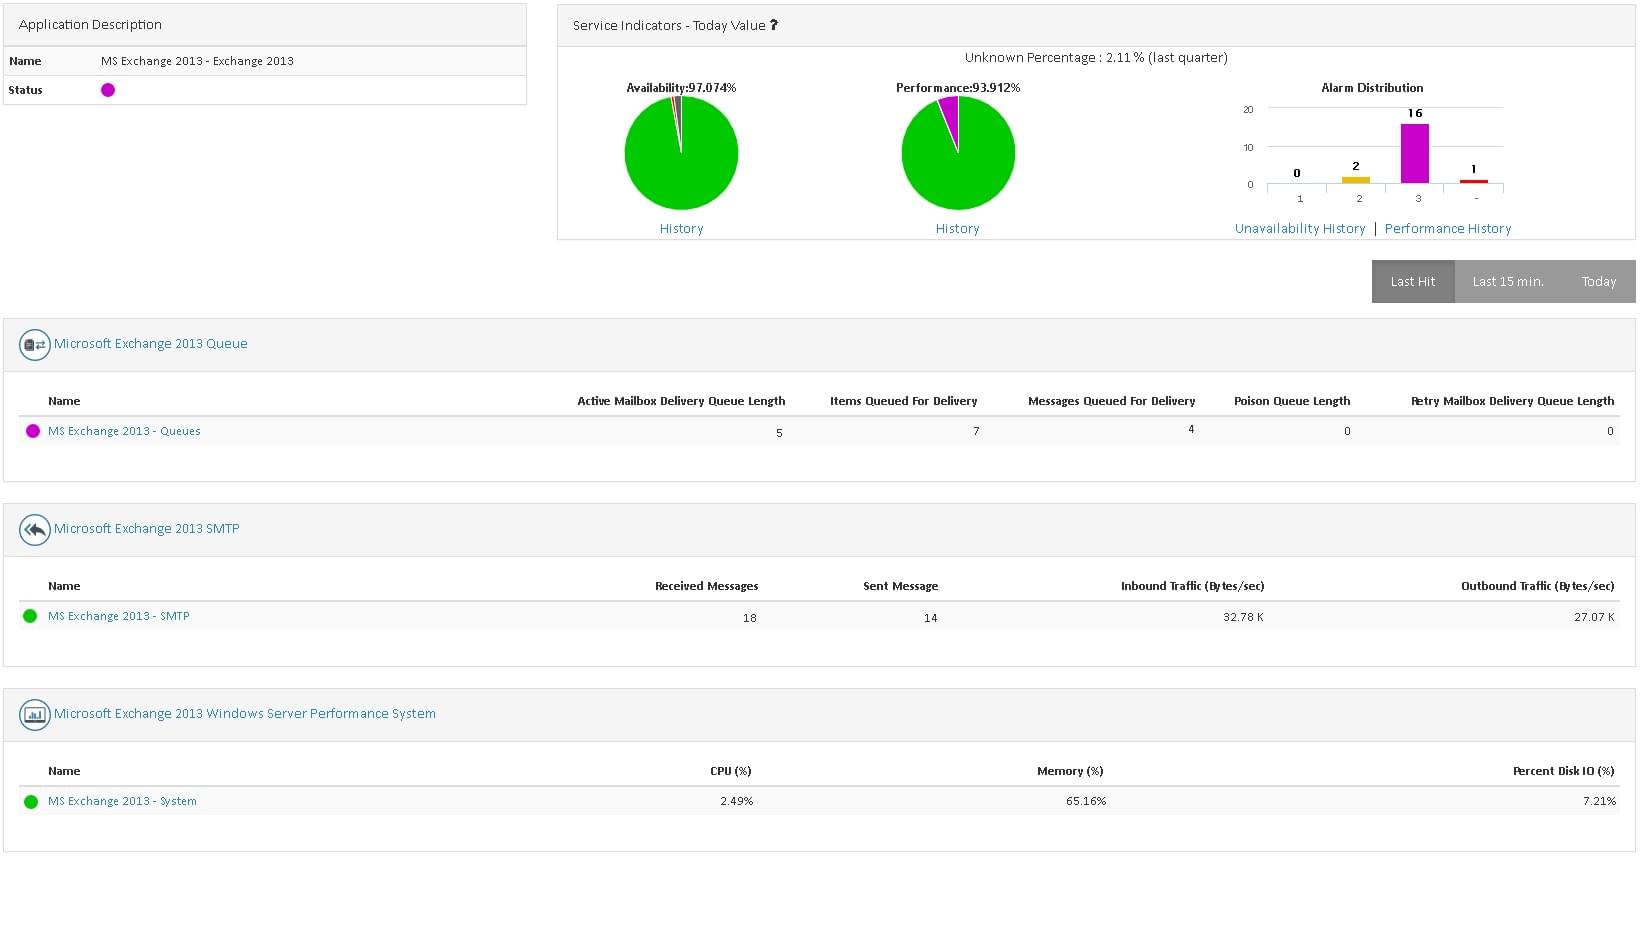
Task: Click the Percent Disk IO value 7.21%
Action: point(1600,801)
